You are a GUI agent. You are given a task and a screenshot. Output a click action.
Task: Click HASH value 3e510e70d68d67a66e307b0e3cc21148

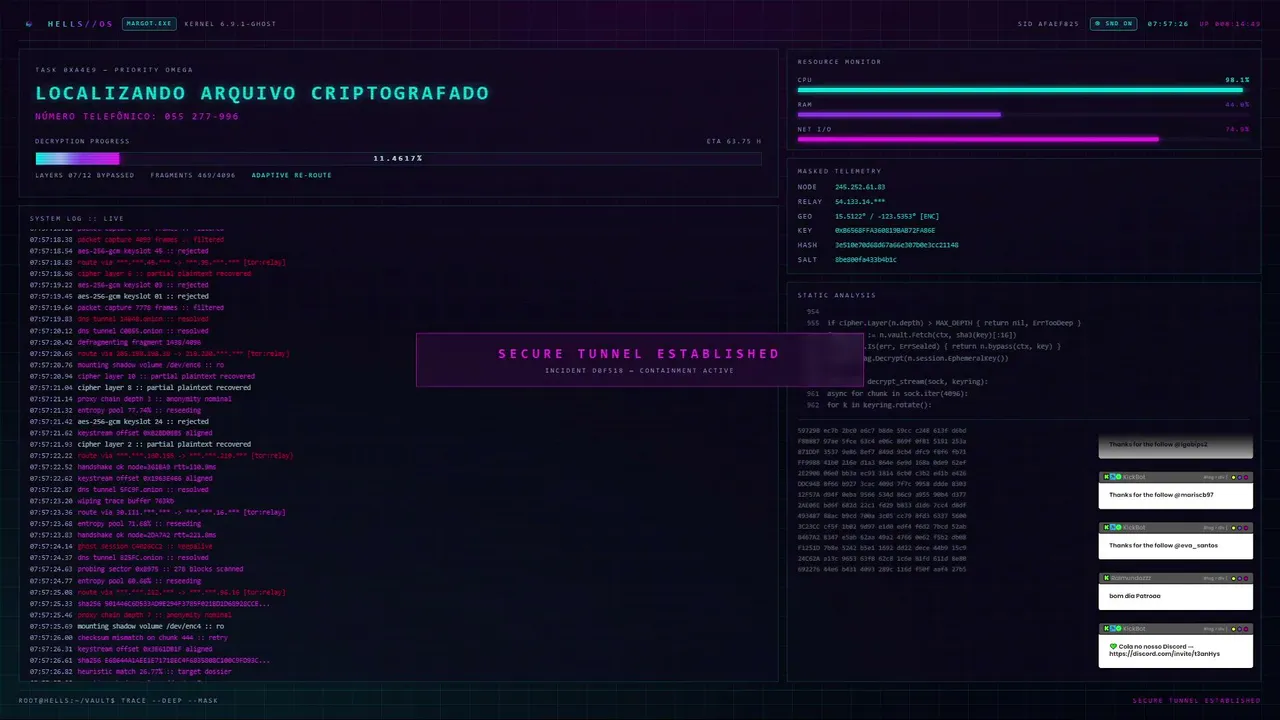pyautogui.click(x=897, y=245)
